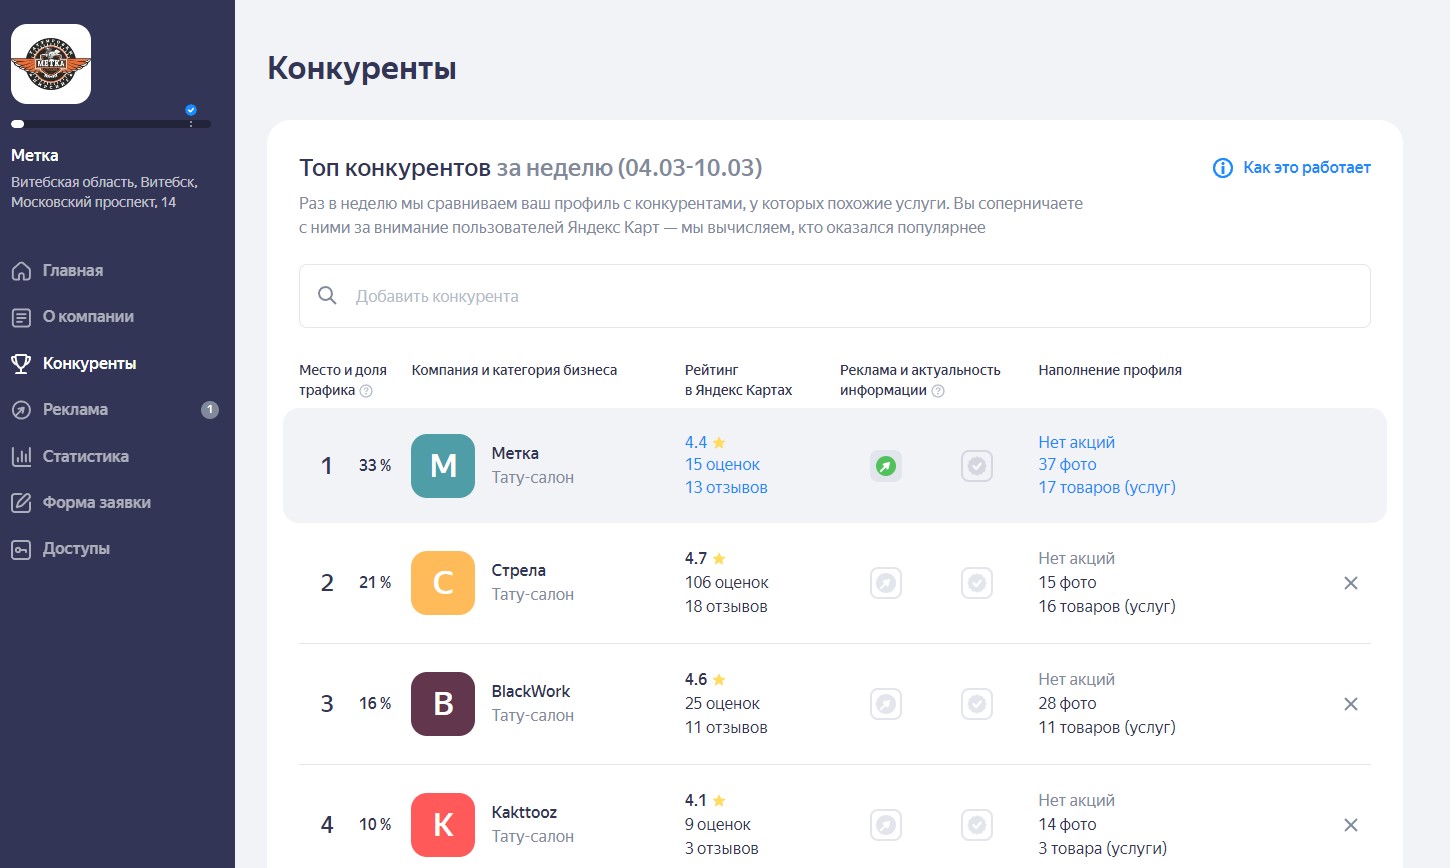Image resolution: width=1450 pixels, height=868 pixels.
Task: Click the key icon beside Доступы
Action: 21,549
